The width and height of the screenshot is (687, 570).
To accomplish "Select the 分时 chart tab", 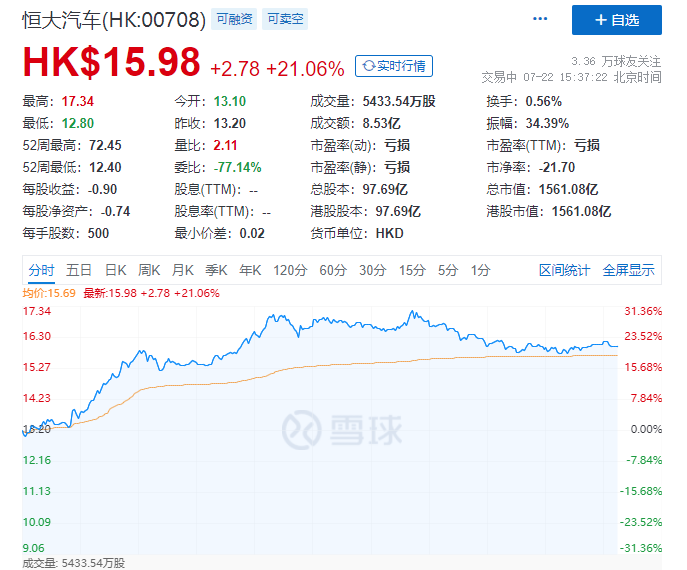I will 41,270.
